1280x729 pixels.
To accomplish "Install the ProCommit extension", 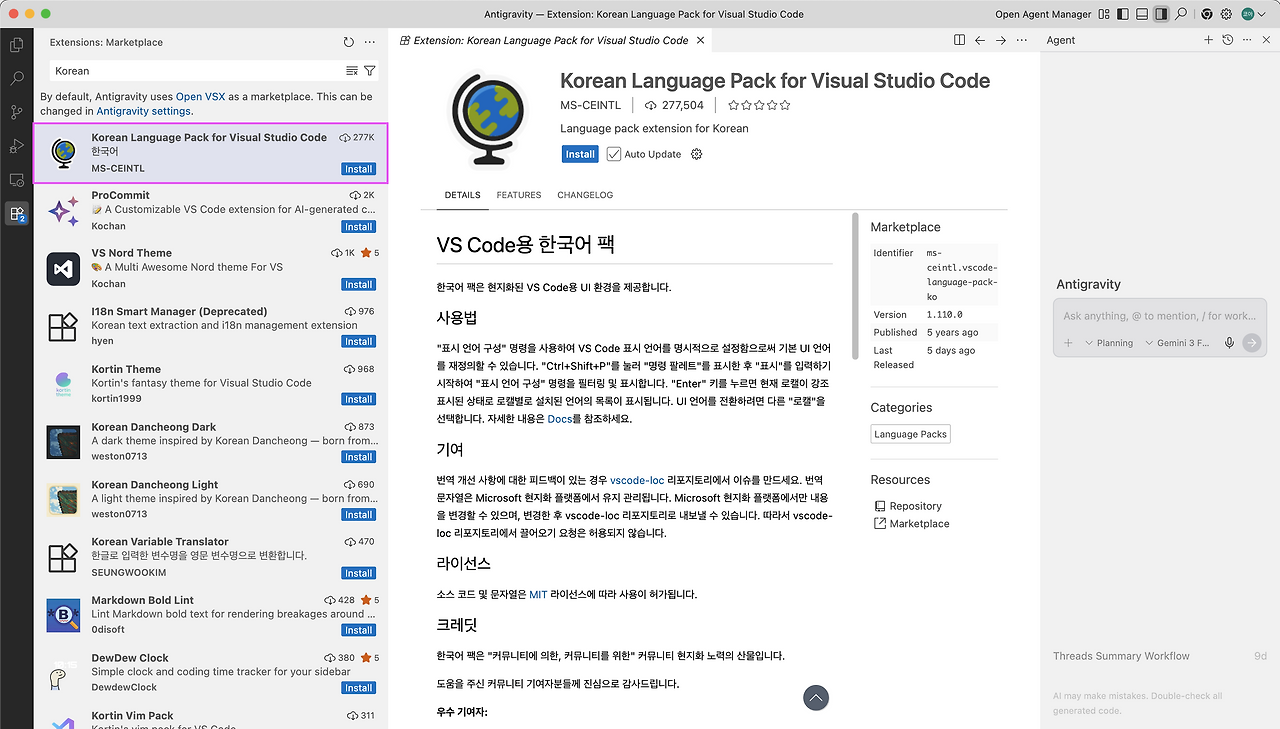I will [x=359, y=227].
